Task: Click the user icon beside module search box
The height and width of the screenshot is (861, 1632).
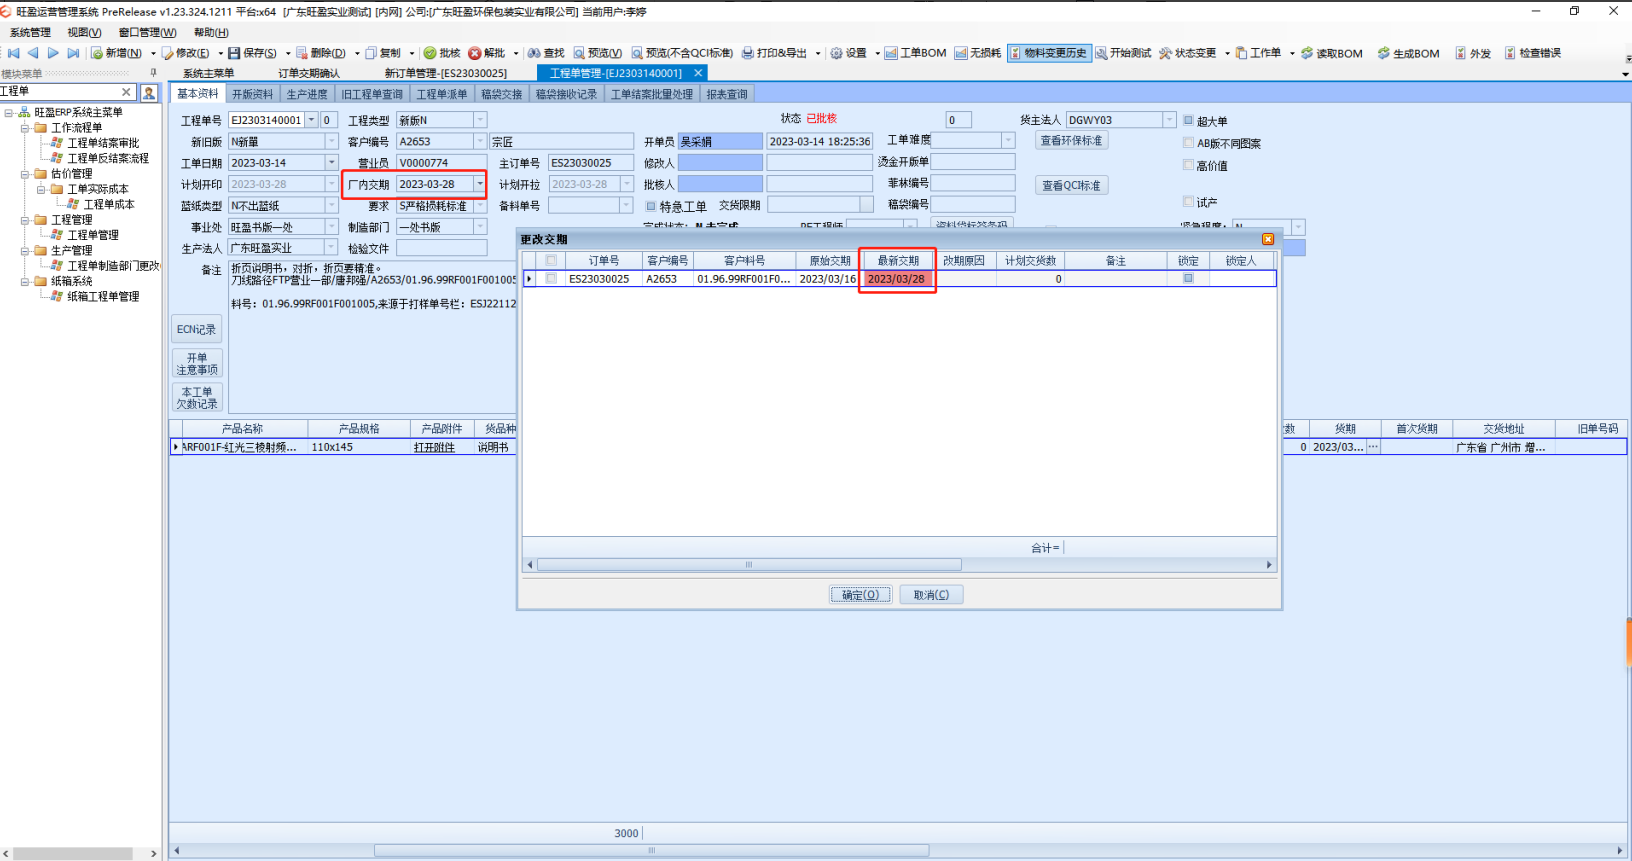Action: pyautogui.click(x=149, y=92)
